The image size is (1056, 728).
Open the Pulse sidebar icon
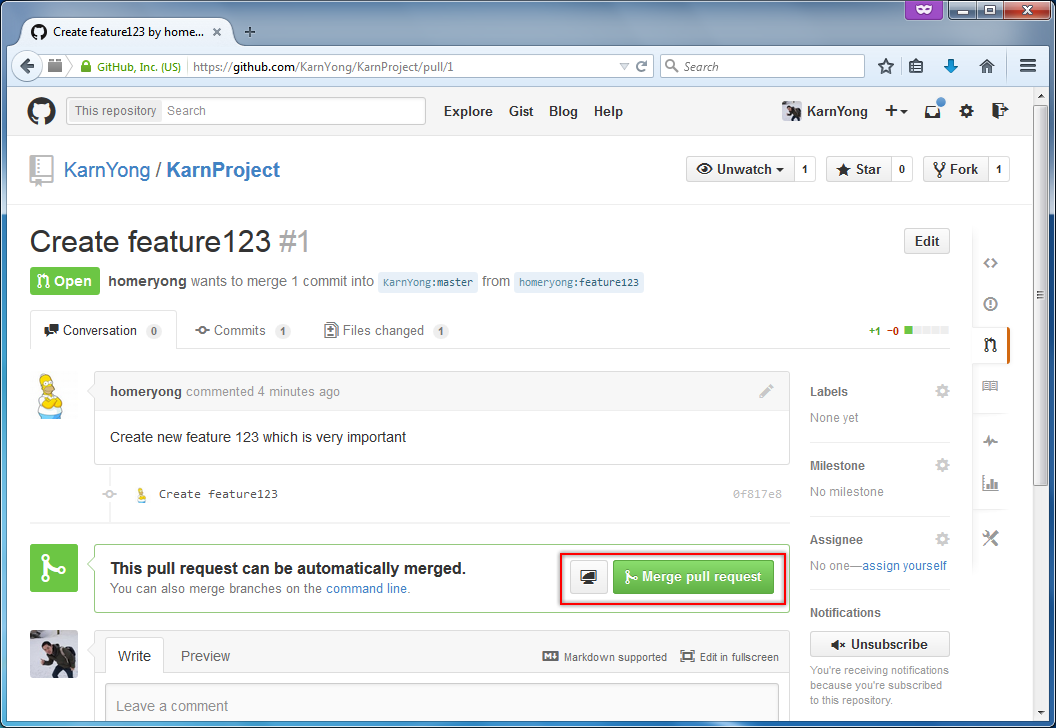point(990,441)
